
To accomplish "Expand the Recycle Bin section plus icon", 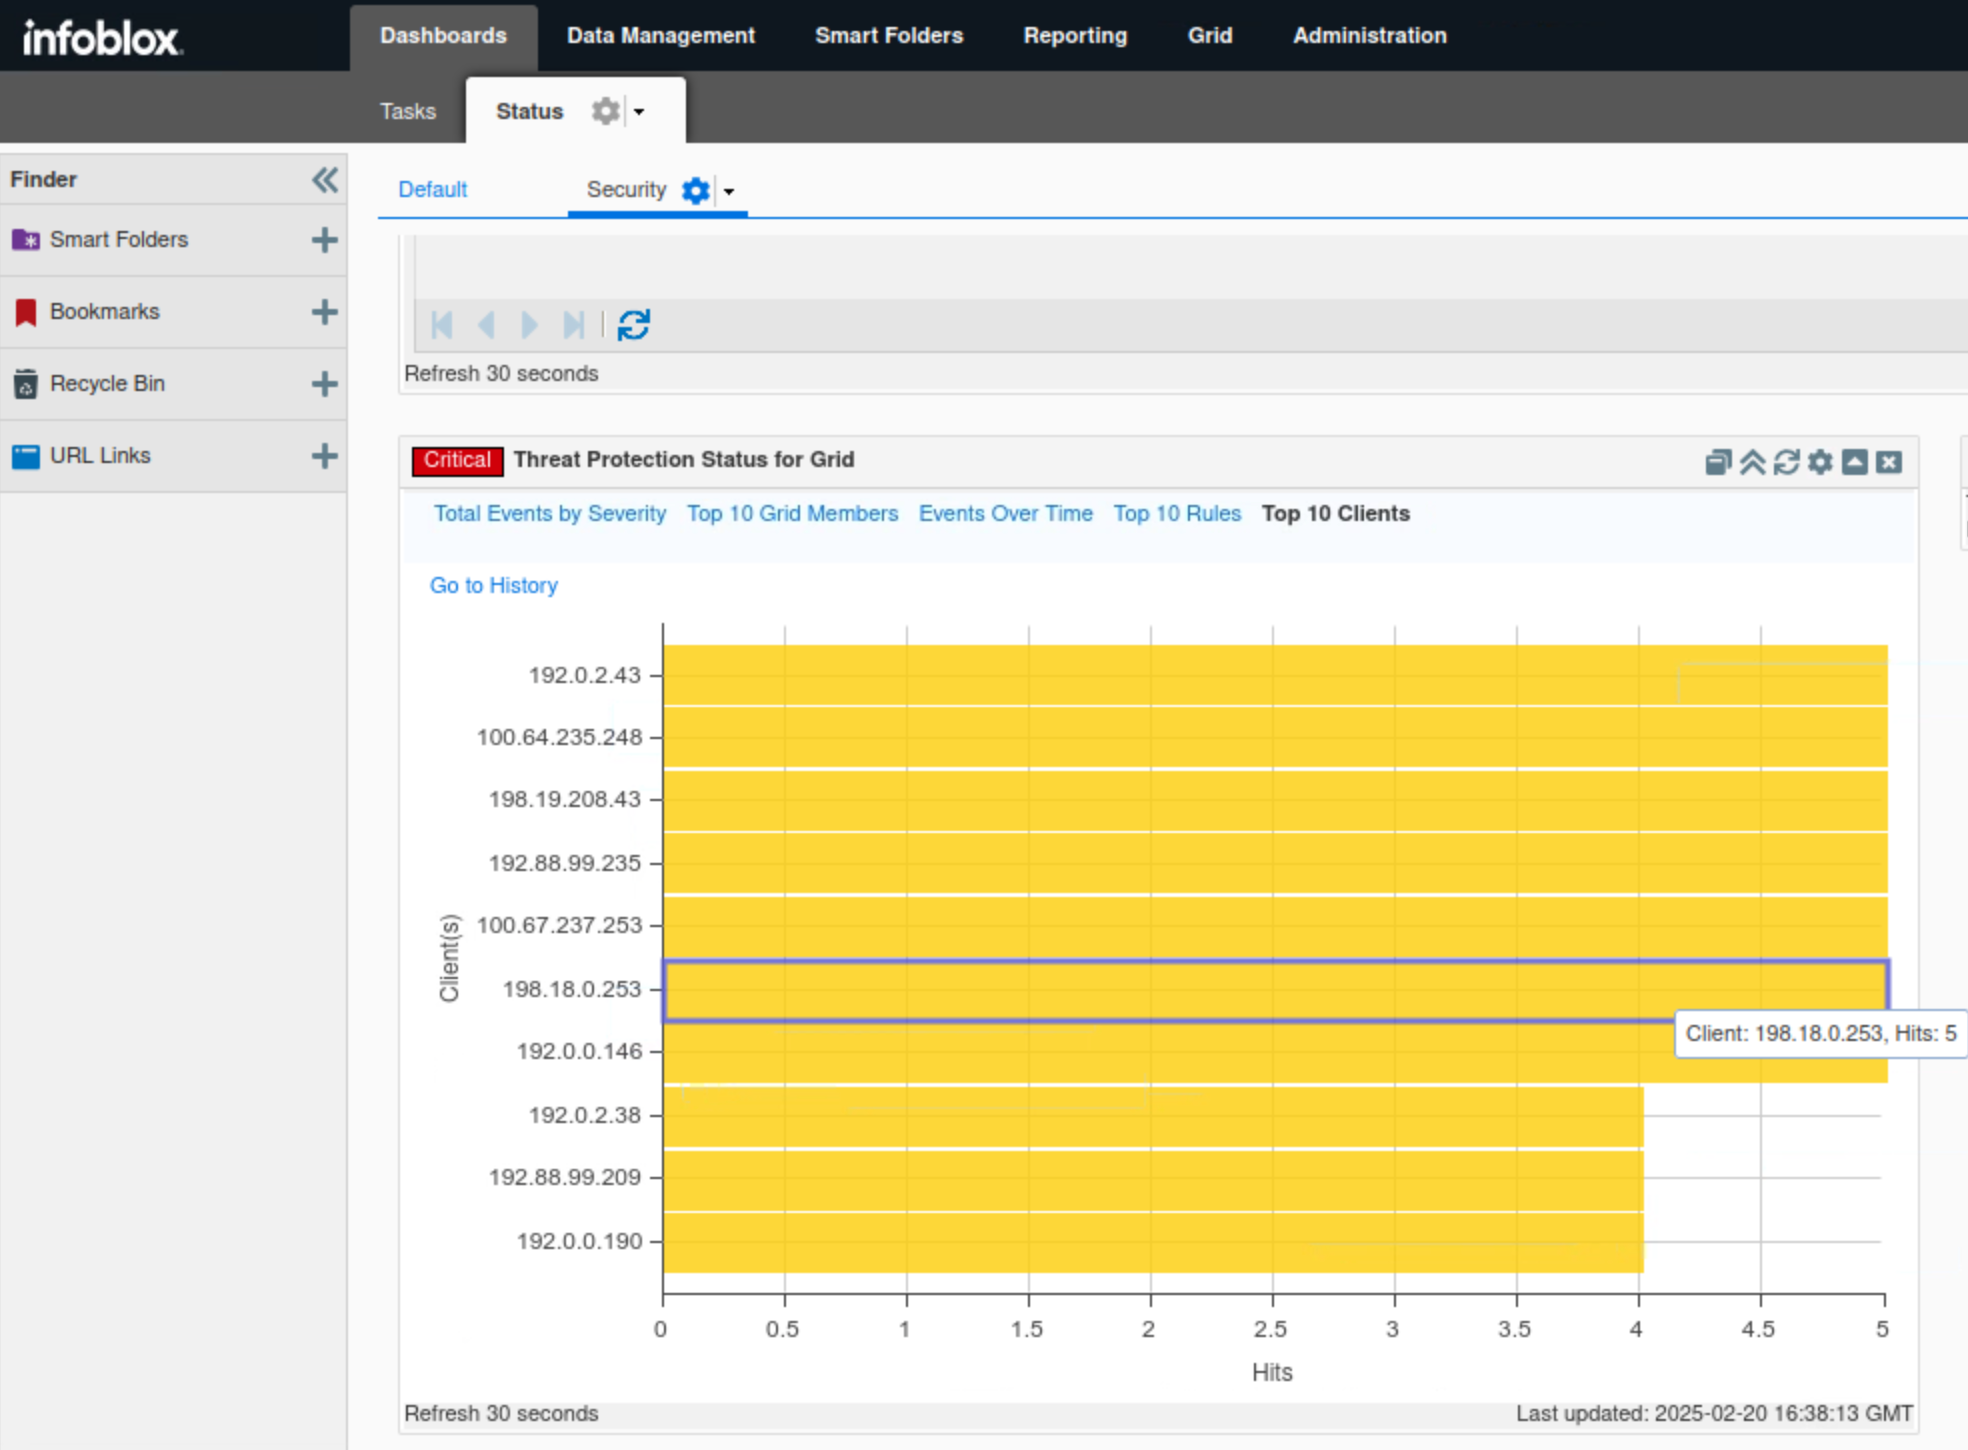I will [324, 384].
